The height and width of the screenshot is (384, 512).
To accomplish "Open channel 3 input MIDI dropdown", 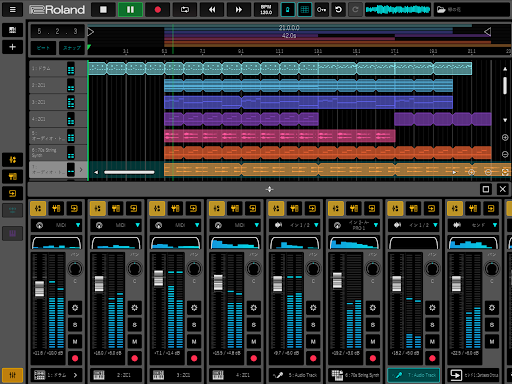I will tap(175, 225).
